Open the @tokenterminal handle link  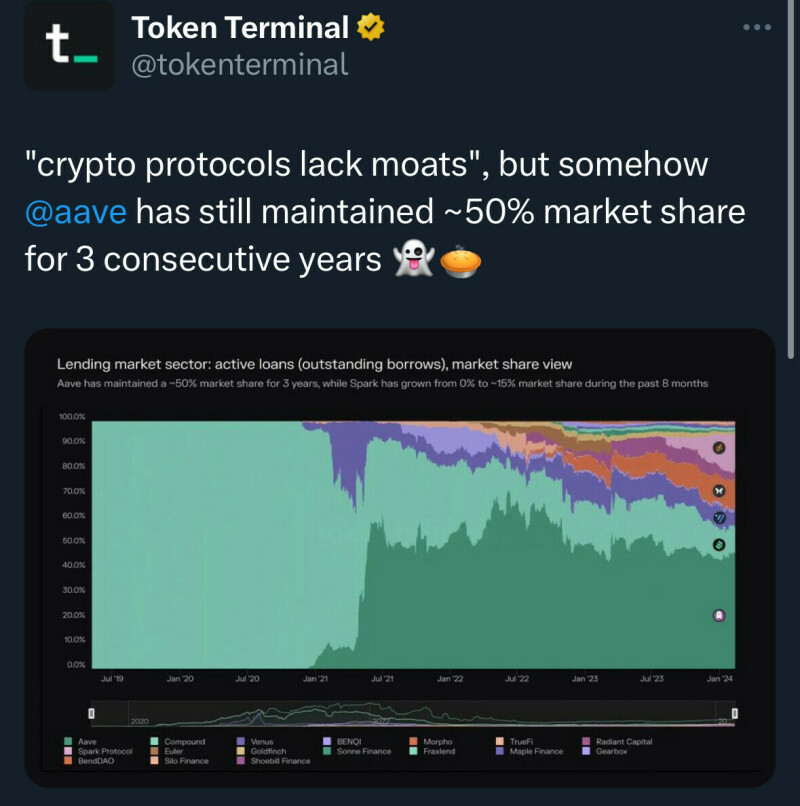[x=239, y=65]
